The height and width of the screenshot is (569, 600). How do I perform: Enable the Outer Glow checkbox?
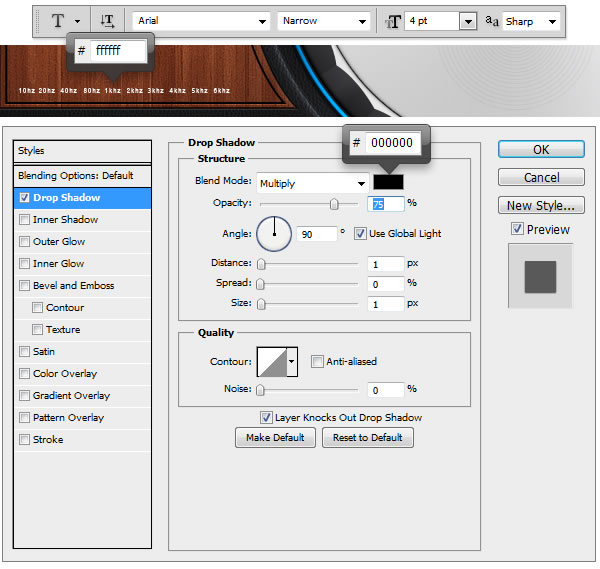24,241
